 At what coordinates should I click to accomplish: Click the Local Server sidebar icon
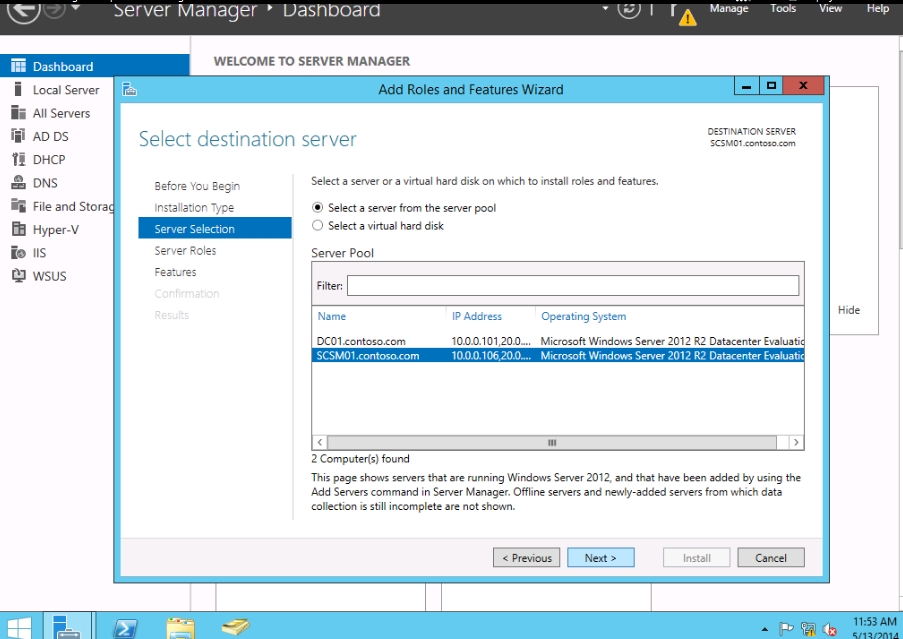pyautogui.click(x=17, y=90)
